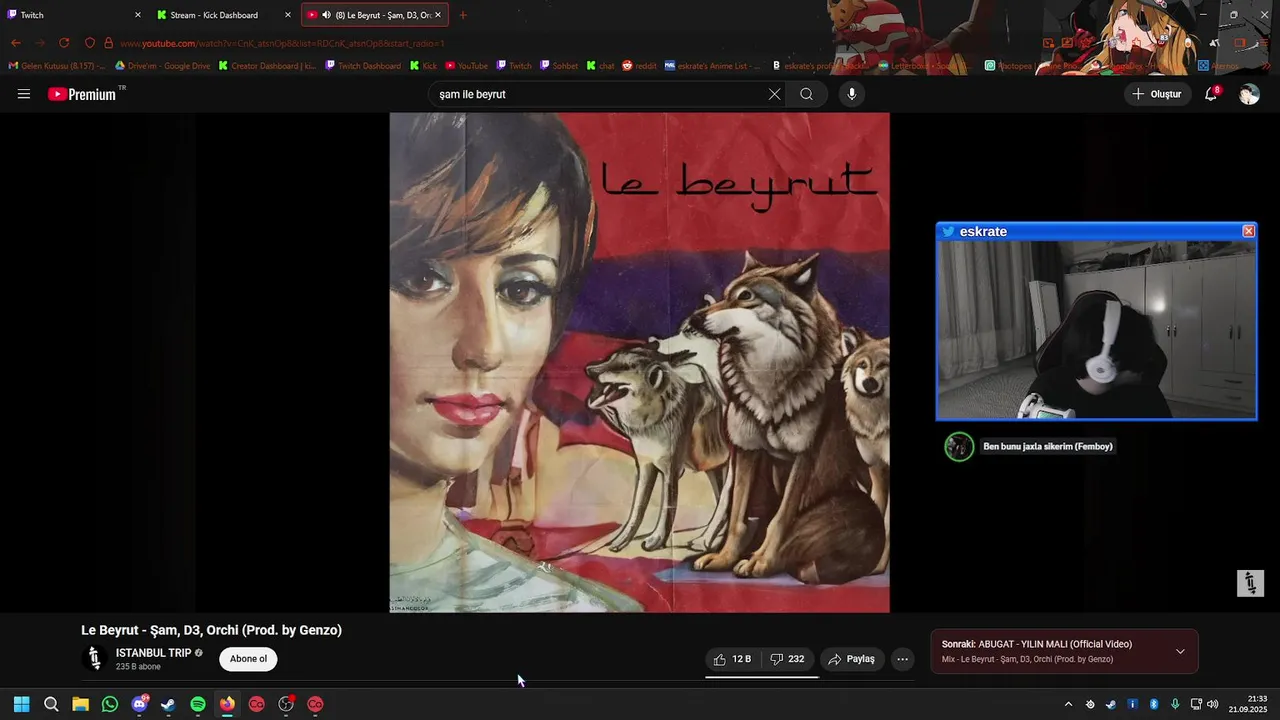Open the reddit bookmark
The image size is (1280, 720).
pyautogui.click(x=639, y=66)
